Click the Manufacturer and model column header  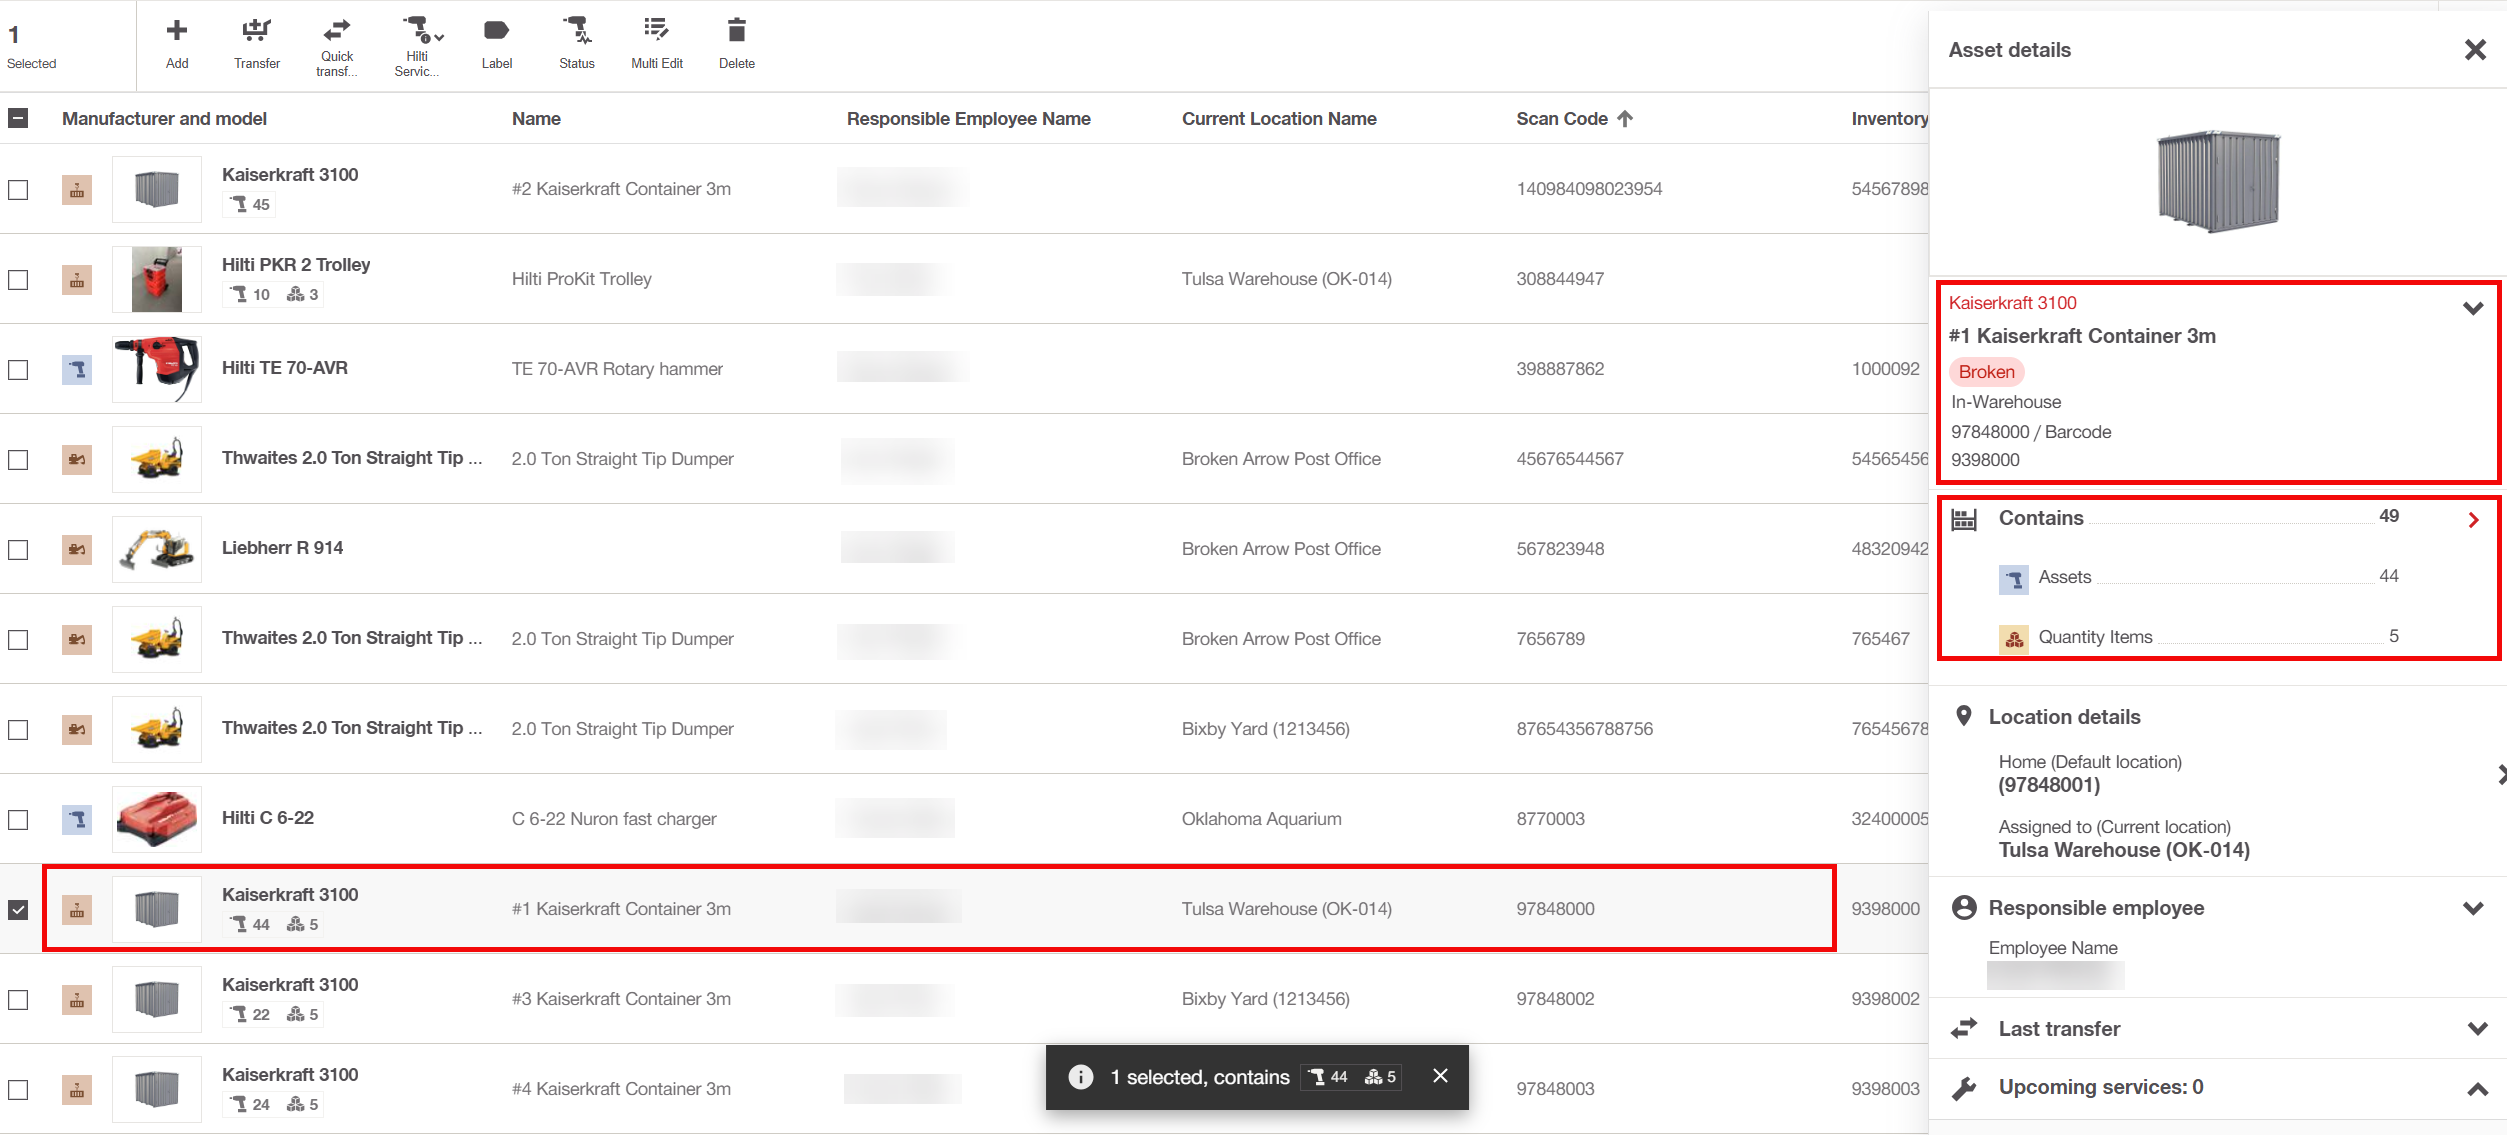(164, 119)
